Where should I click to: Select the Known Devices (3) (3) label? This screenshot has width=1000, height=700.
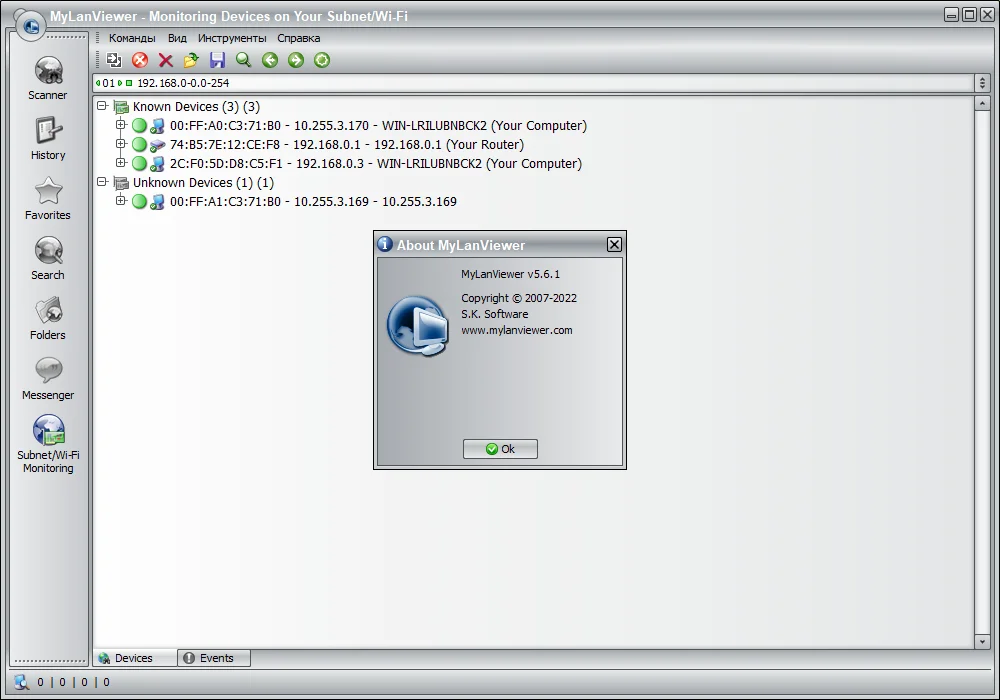[196, 107]
